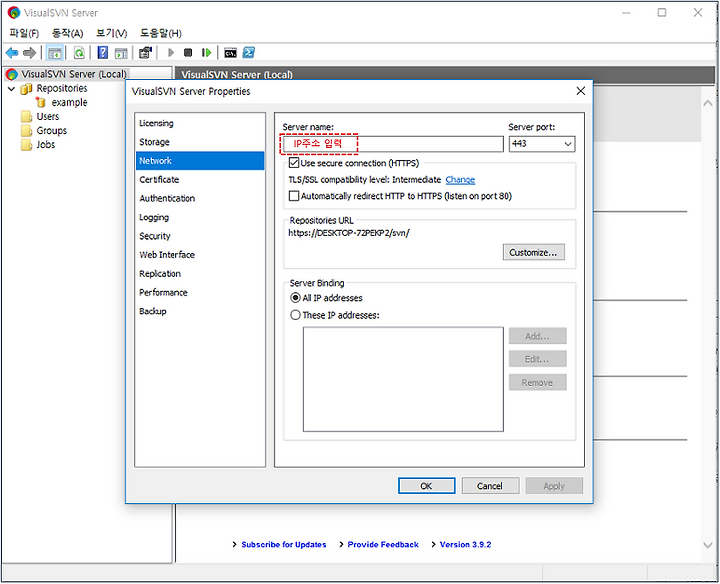Toggle the show/hide action pane icon
Viewport: 720px width, 584px height.
tap(121, 53)
